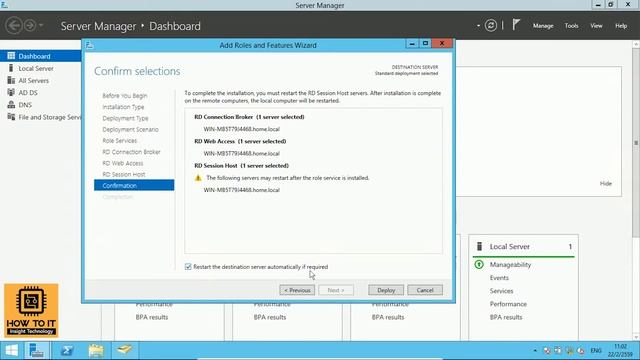Go back with the Previous button
Screen dimensions: 640x360
[x=297, y=290]
